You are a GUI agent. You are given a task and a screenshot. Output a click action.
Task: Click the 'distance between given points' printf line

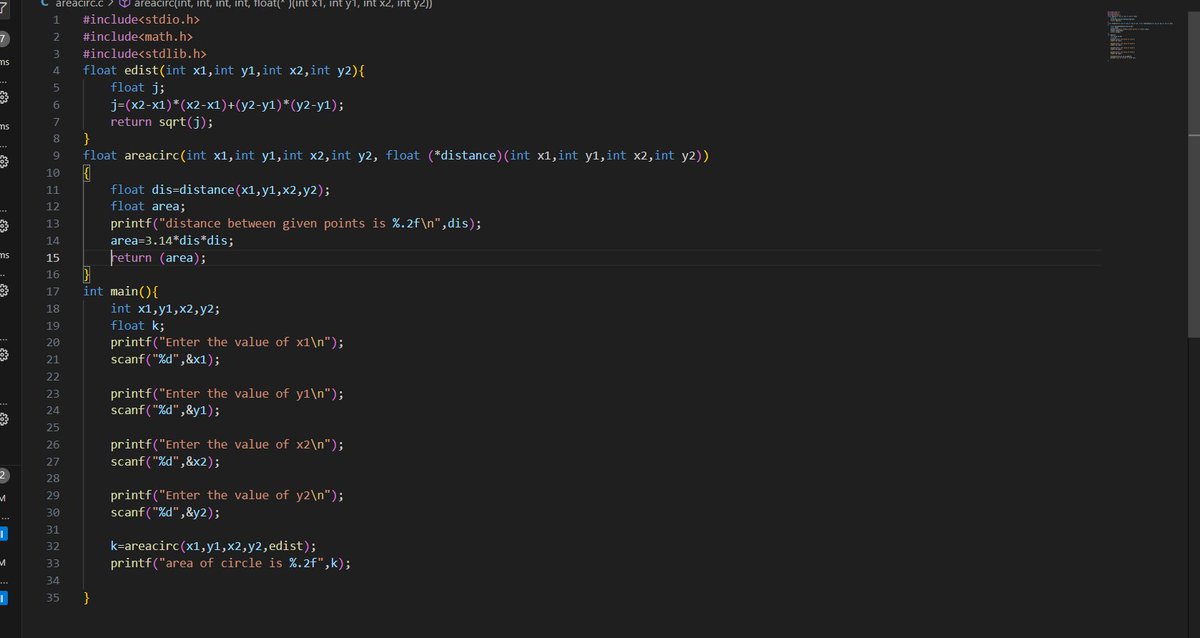click(296, 223)
